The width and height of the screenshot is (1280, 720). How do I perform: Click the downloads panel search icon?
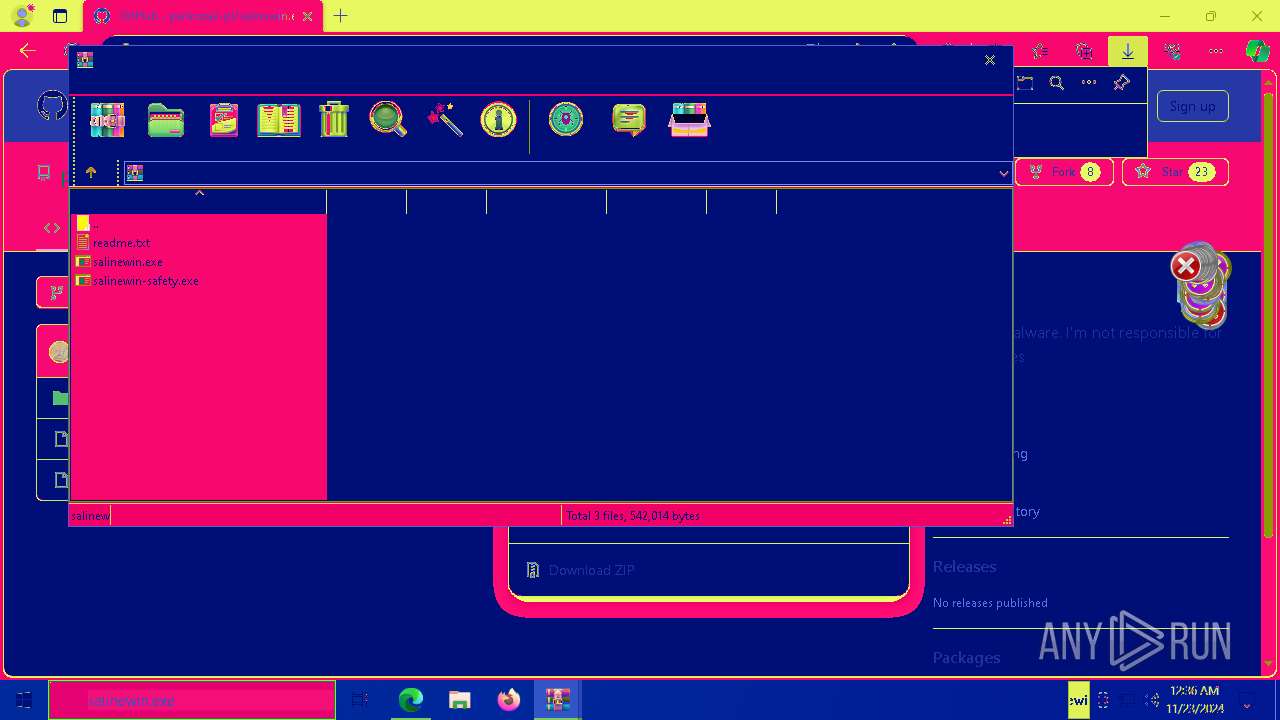click(x=1057, y=83)
